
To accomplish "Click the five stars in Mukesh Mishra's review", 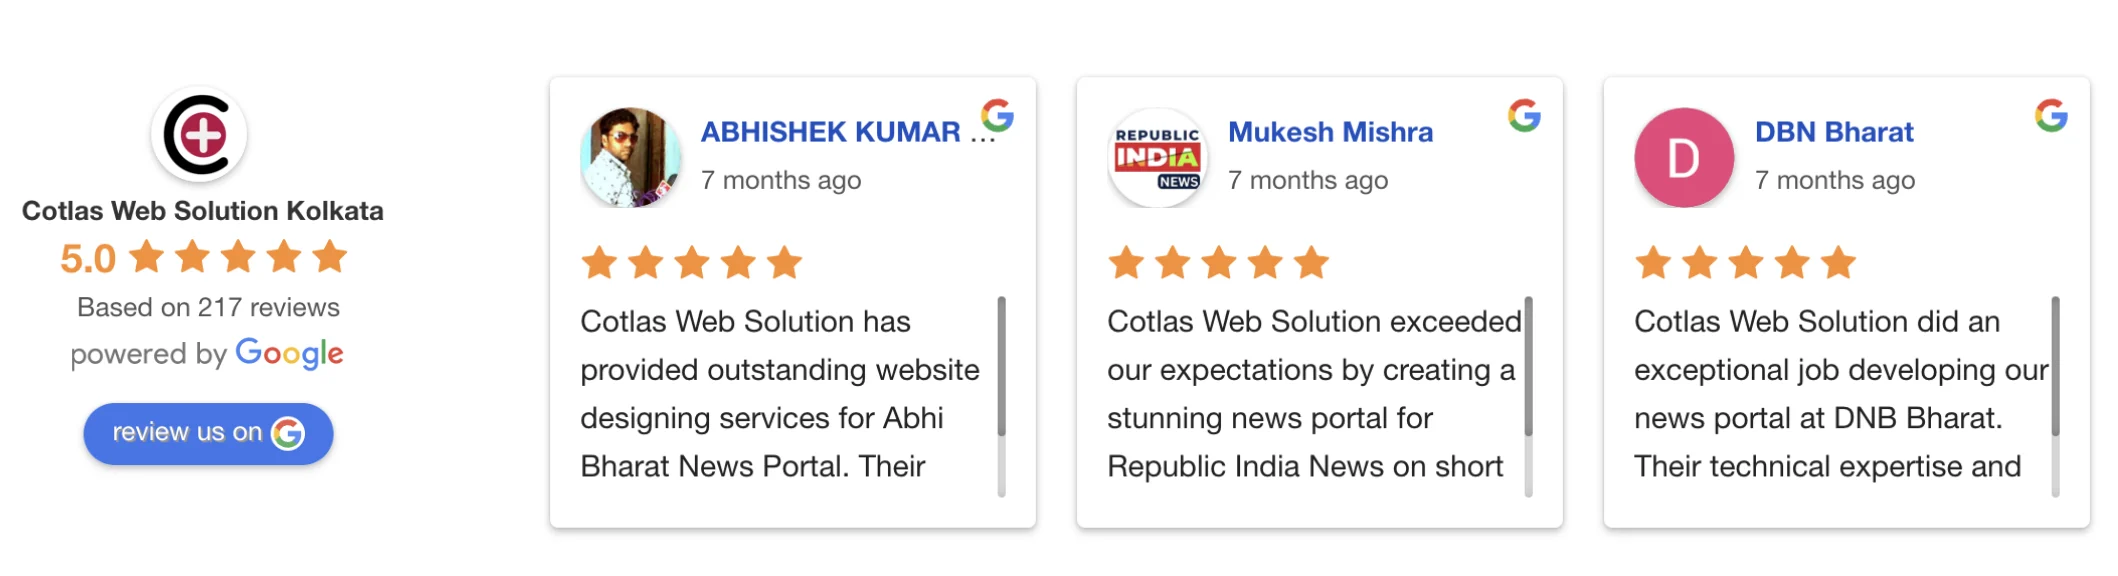I will point(1219,263).
